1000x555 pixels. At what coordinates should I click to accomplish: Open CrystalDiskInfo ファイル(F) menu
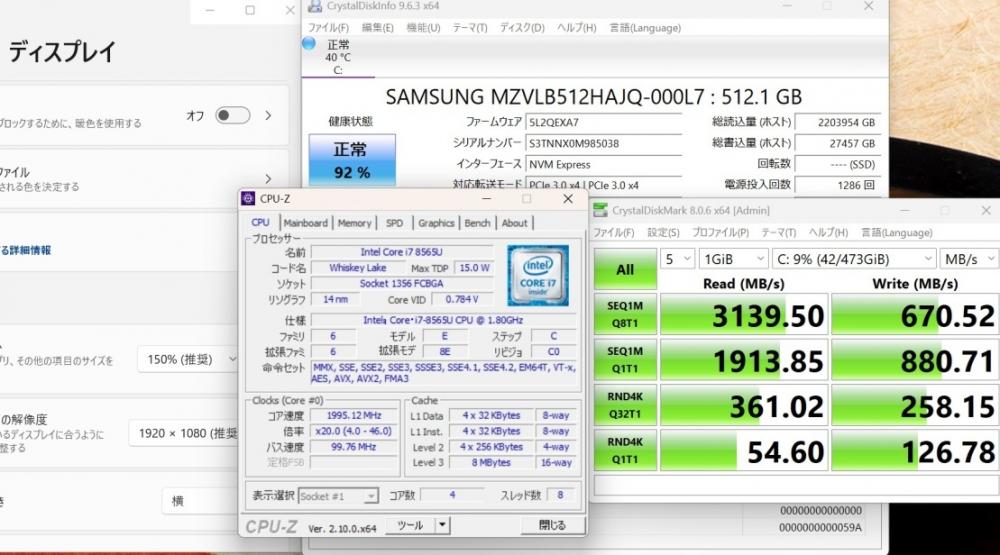point(328,27)
